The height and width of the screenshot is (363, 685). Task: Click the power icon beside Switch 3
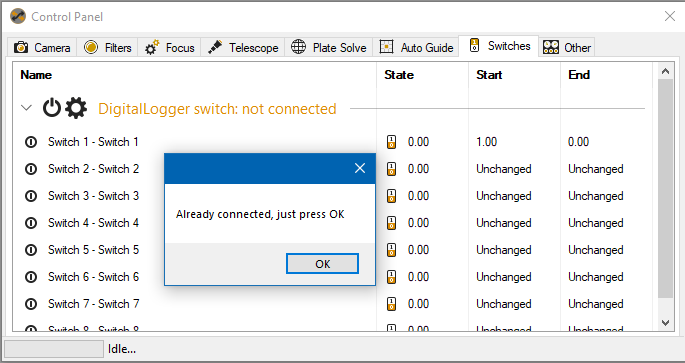tap(31, 196)
